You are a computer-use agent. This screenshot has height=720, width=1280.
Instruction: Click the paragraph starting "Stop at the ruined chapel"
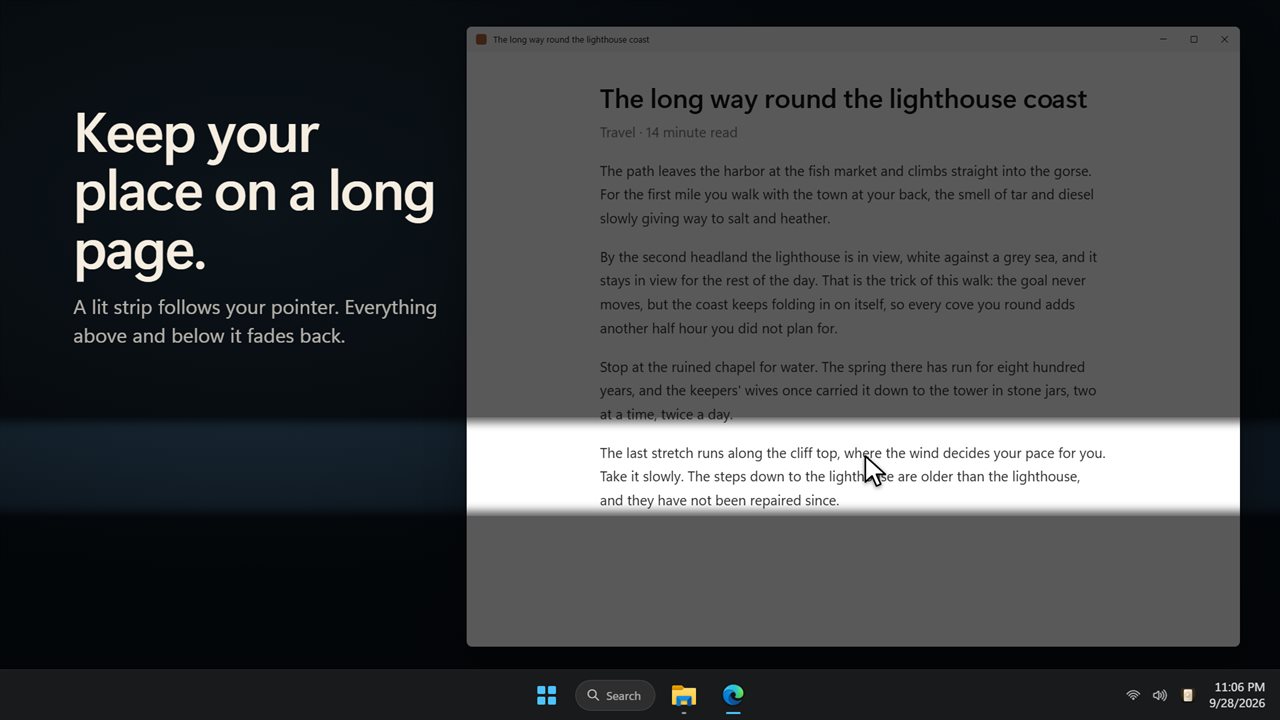[x=848, y=391]
